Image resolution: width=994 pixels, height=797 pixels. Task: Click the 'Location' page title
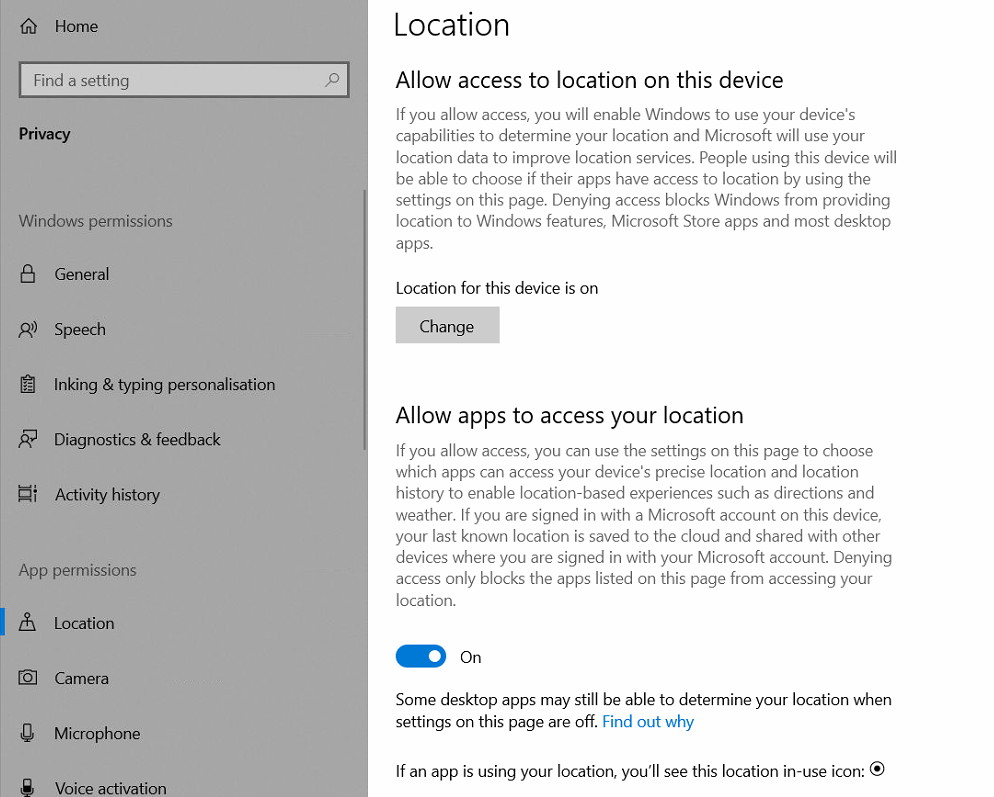(x=451, y=25)
